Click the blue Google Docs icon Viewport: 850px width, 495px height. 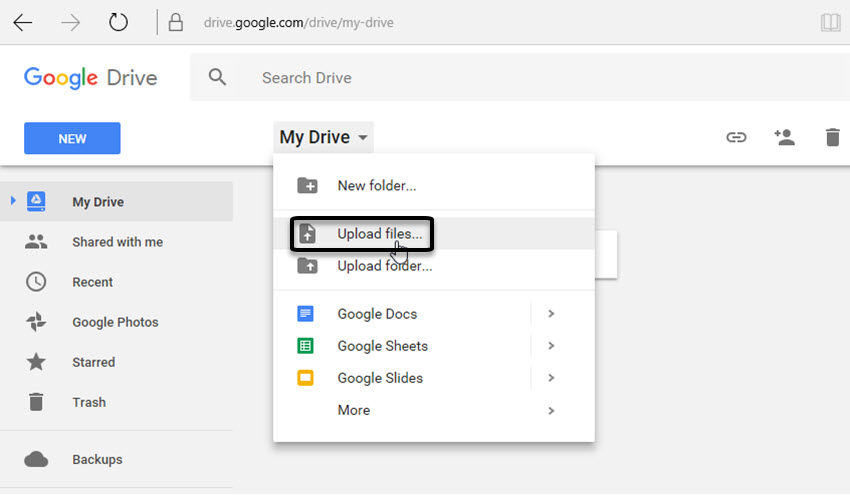coord(305,313)
